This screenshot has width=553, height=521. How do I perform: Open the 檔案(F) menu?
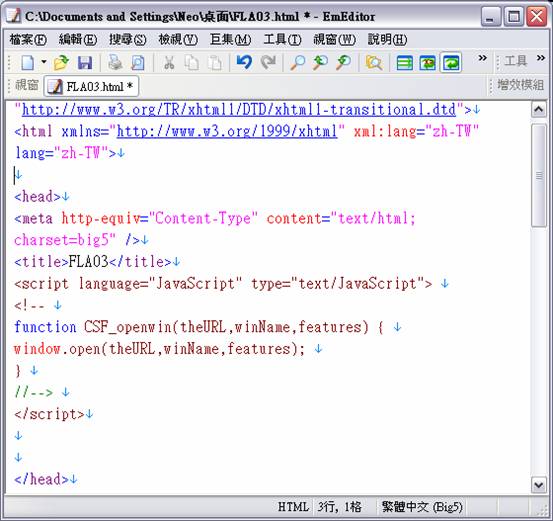click(28, 39)
